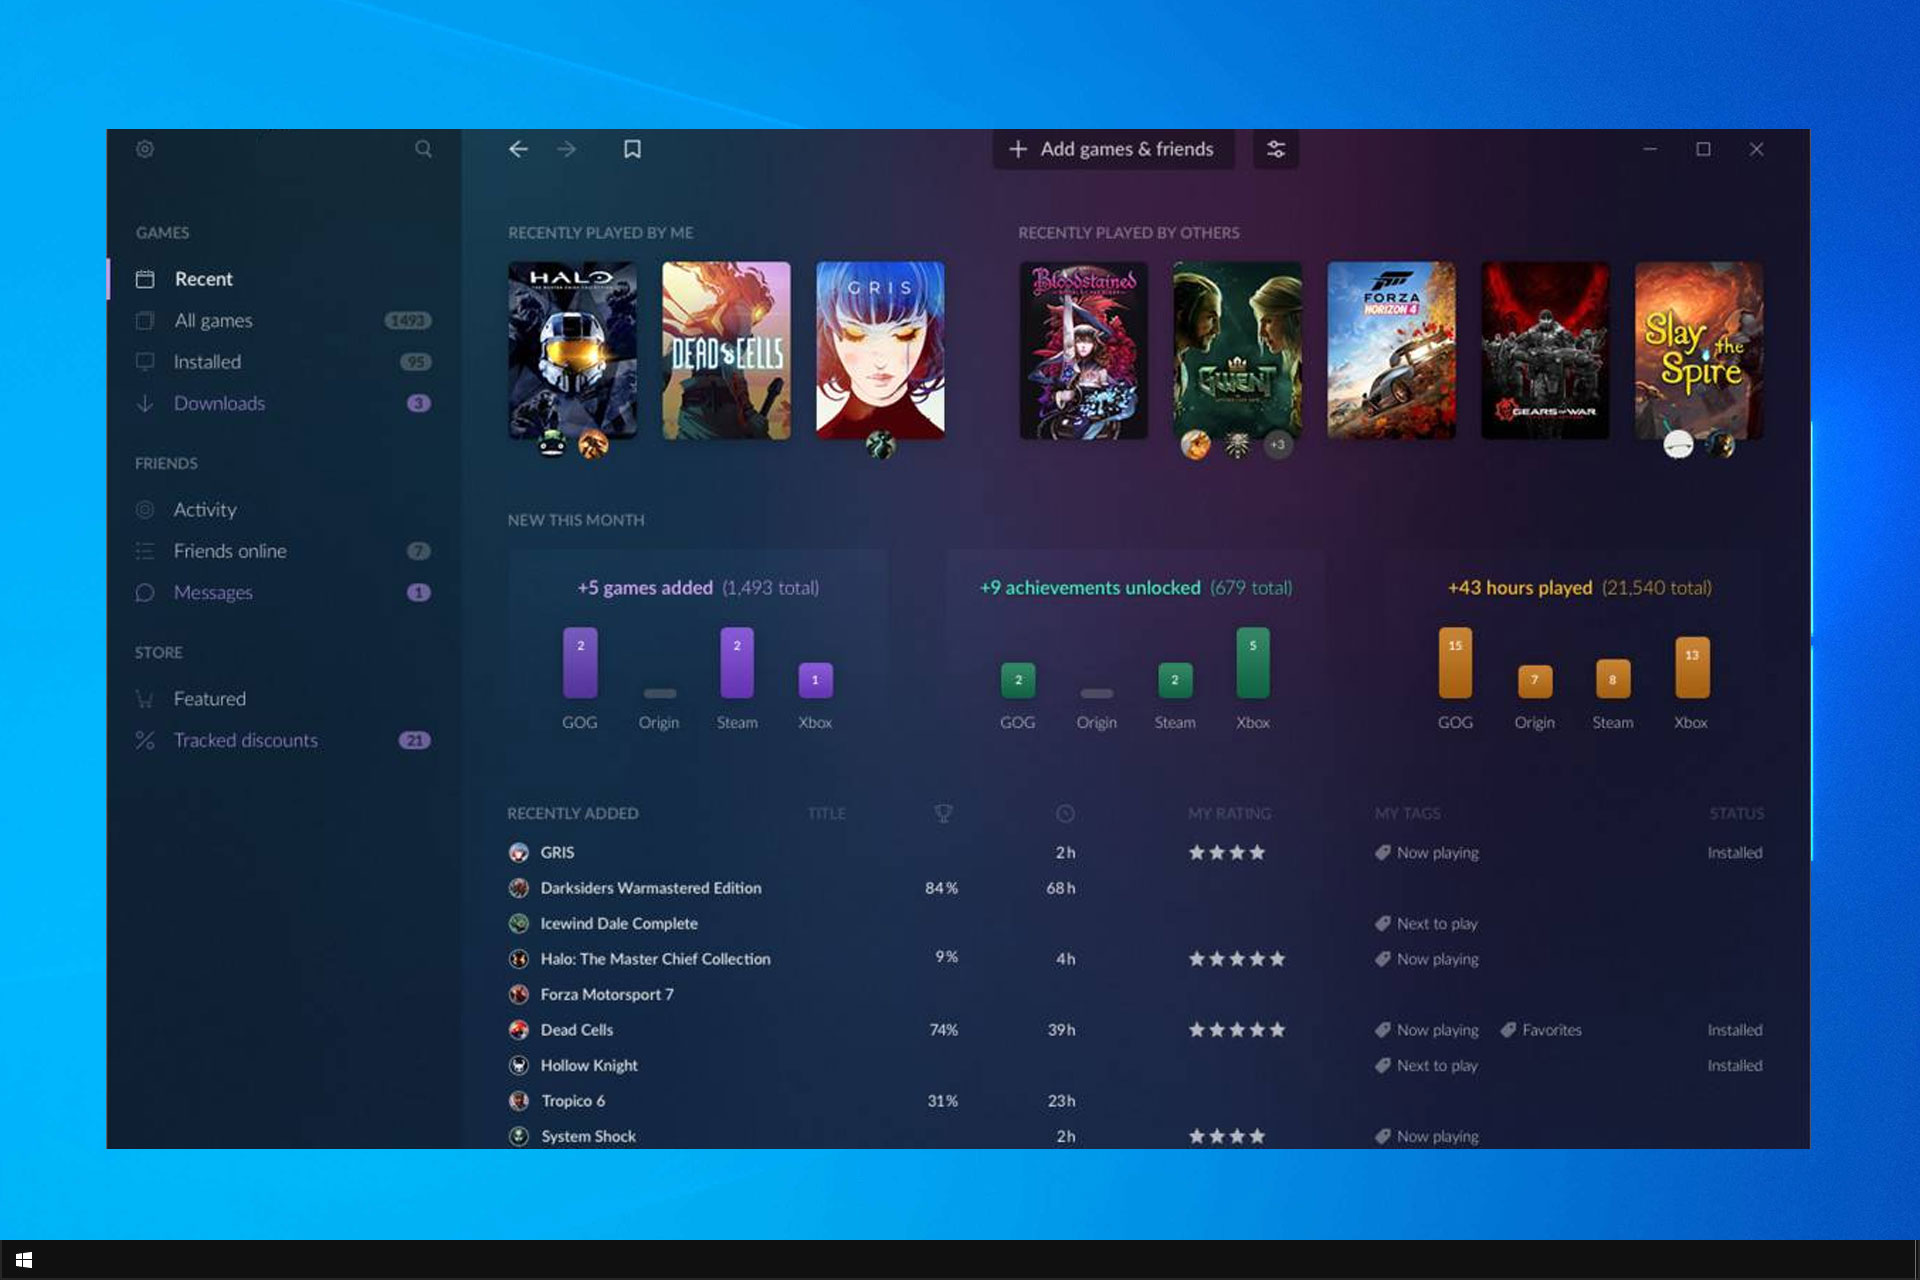Click the back navigation arrow
This screenshot has width=1920, height=1280.
(517, 149)
